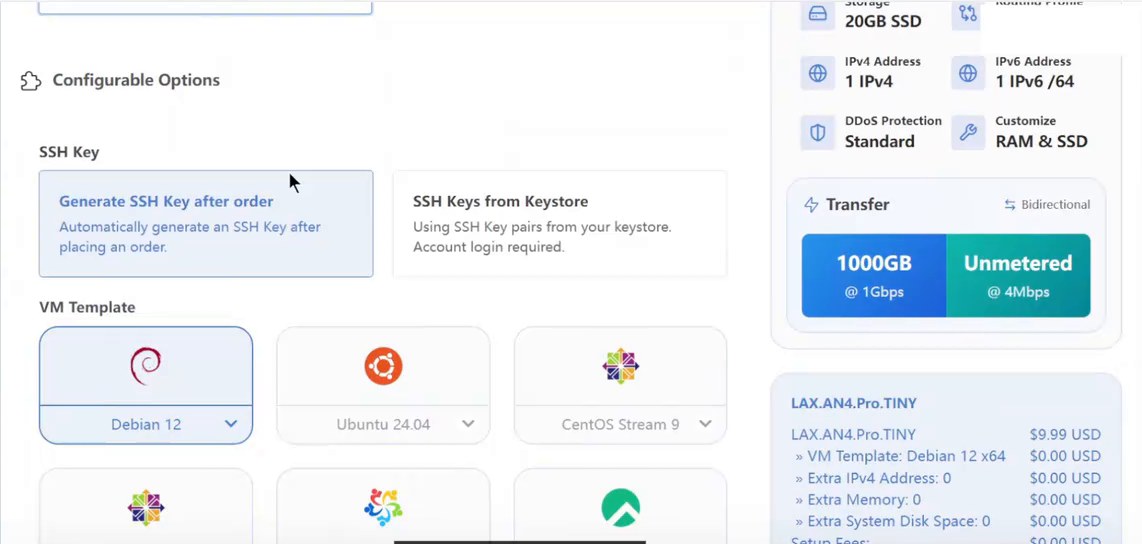This screenshot has height=544, width=1142.
Task: Click the Configurable Options puzzle icon
Action: click(31, 81)
